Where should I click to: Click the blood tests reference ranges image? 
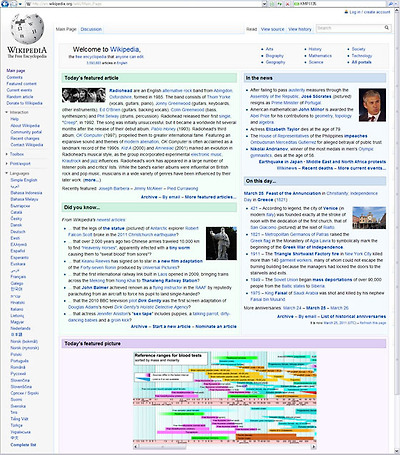(x=225, y=397)
